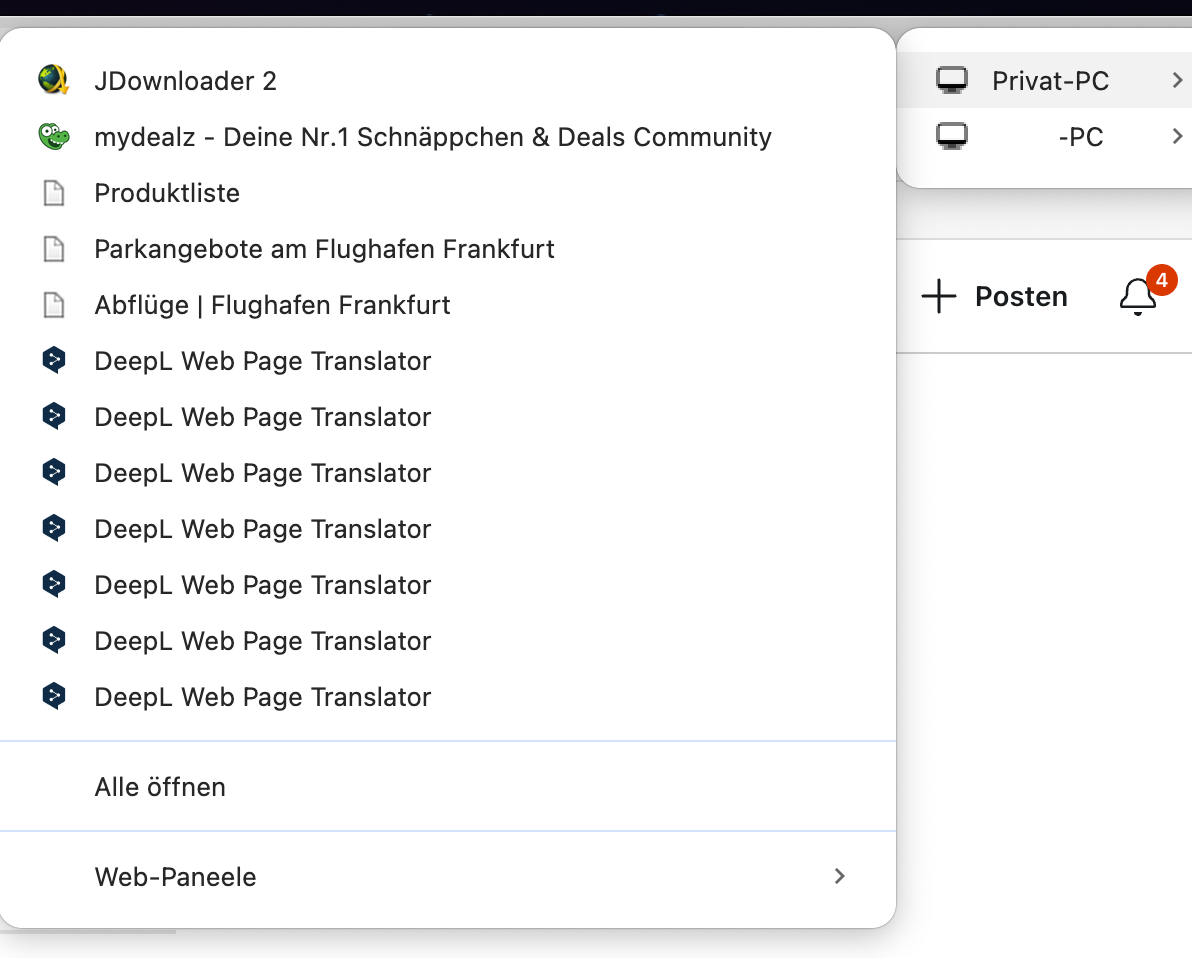Click the page icon beside Abflüge
This screenshot has height=958, width=1192.
pyautogui.click(x=54, y=305)
